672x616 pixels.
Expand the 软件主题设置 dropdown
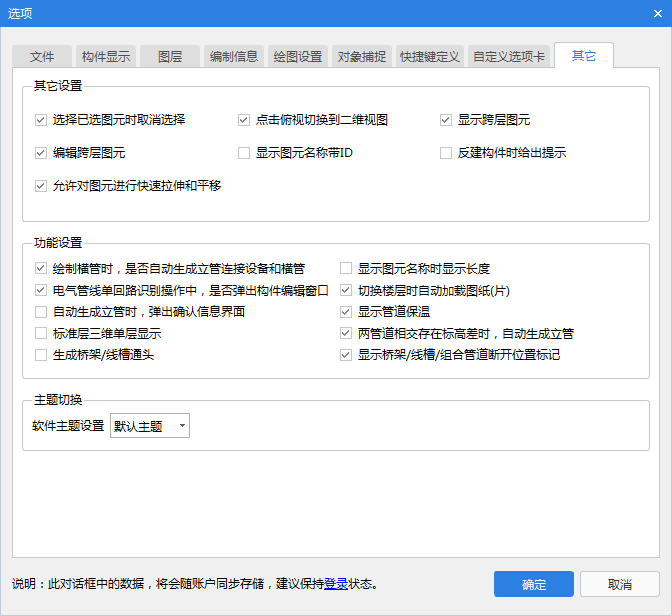coord(150,426)
